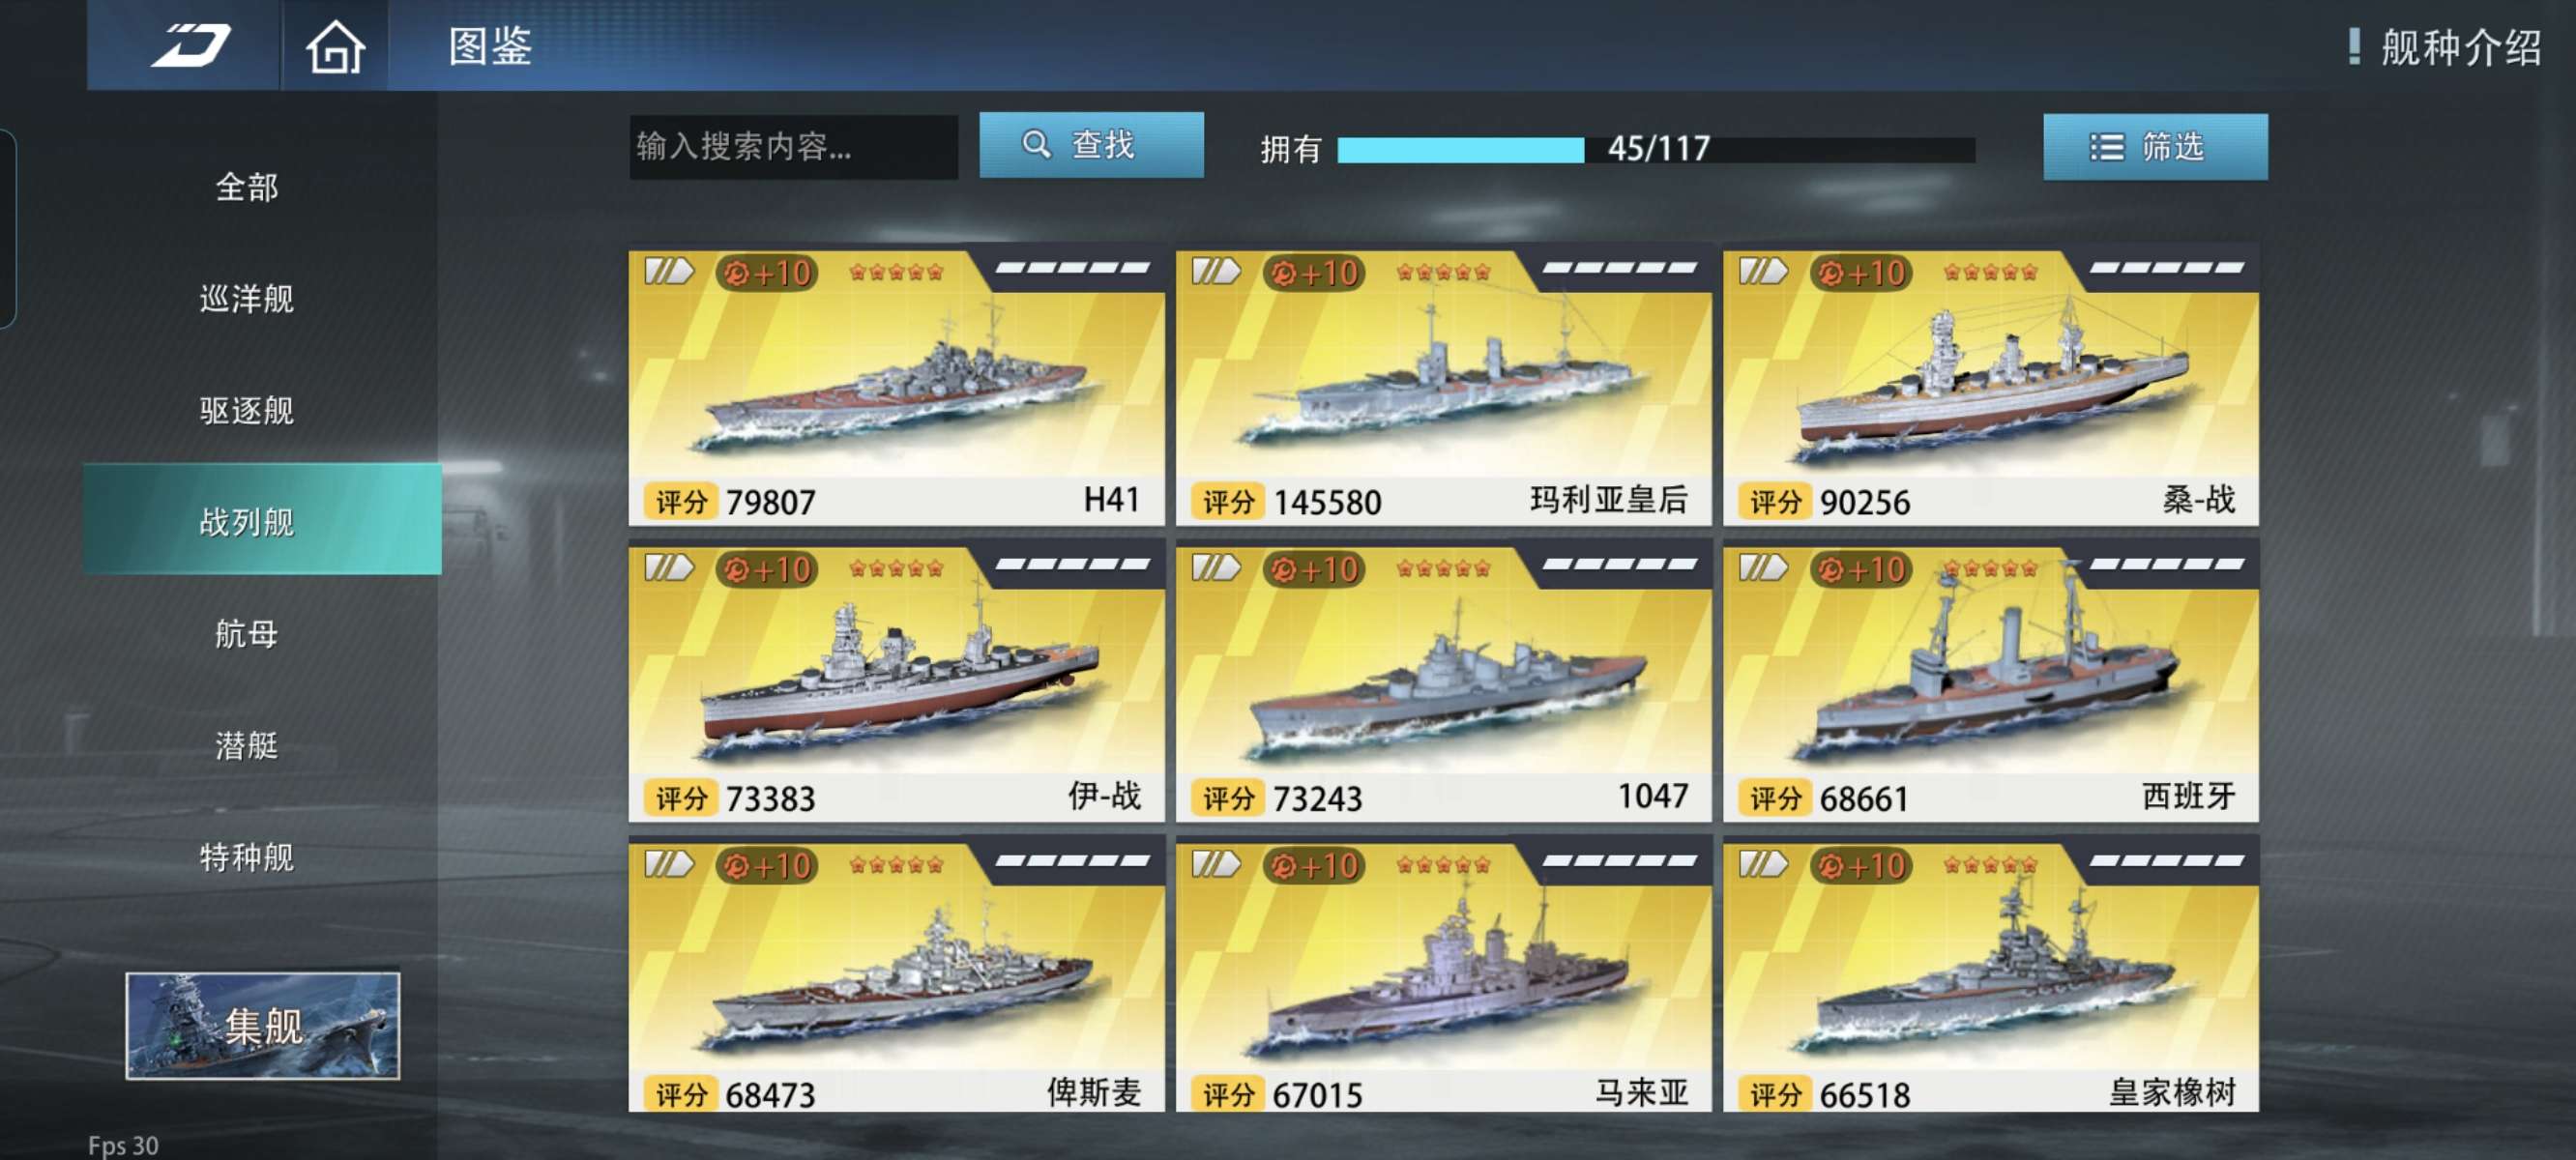This screenshot has width=2576, height=1160.
Task: Select the 全部 category tab
Action: tap(246, 187)
